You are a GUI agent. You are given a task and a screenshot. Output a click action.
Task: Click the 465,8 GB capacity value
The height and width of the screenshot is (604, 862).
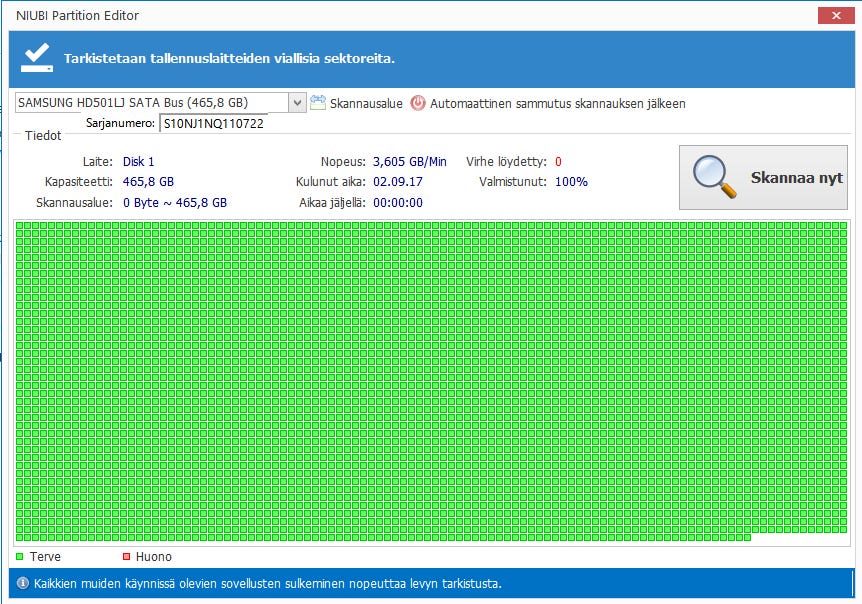(148, 181)
